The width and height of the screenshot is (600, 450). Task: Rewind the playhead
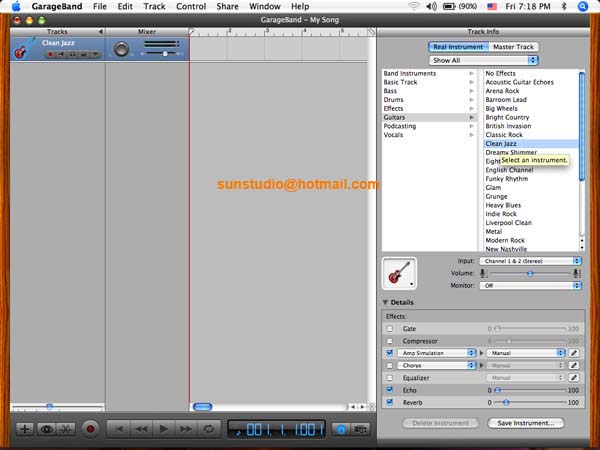pos(141,429)
